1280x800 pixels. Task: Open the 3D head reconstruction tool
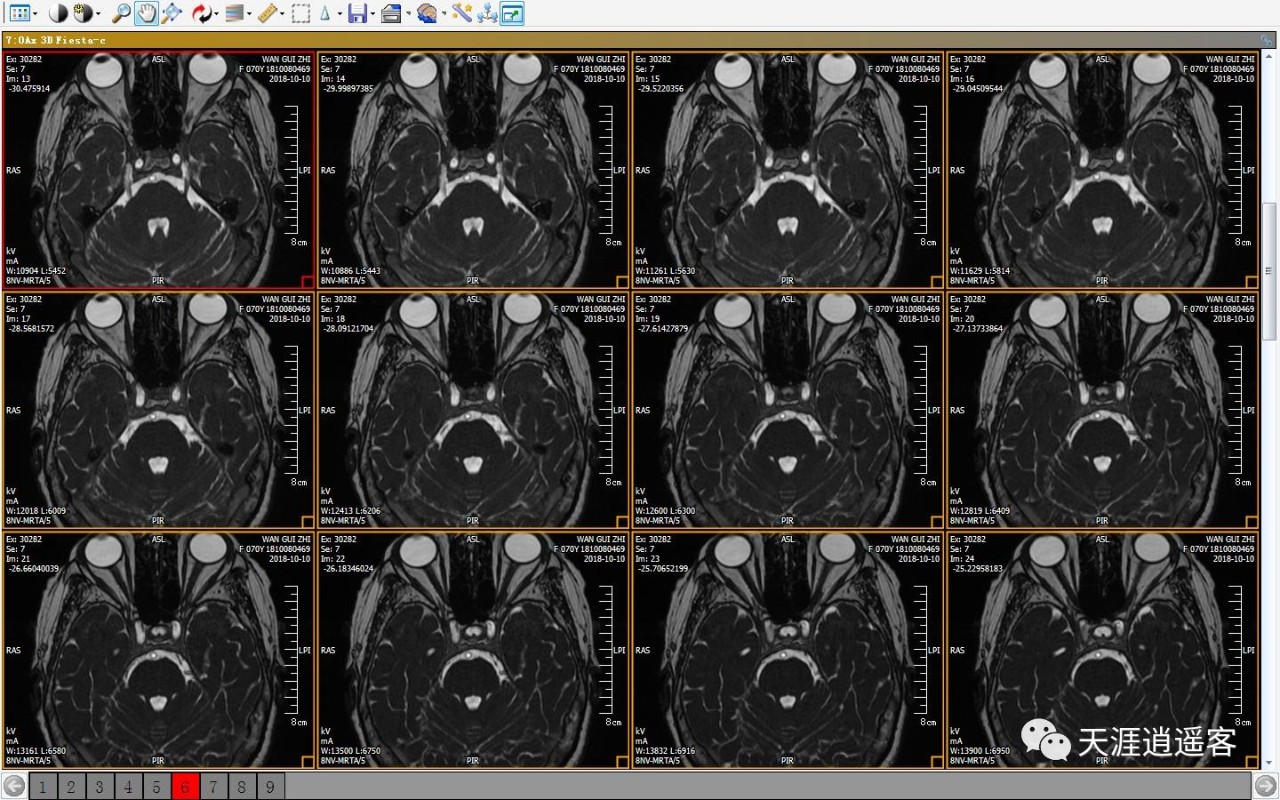427,13
